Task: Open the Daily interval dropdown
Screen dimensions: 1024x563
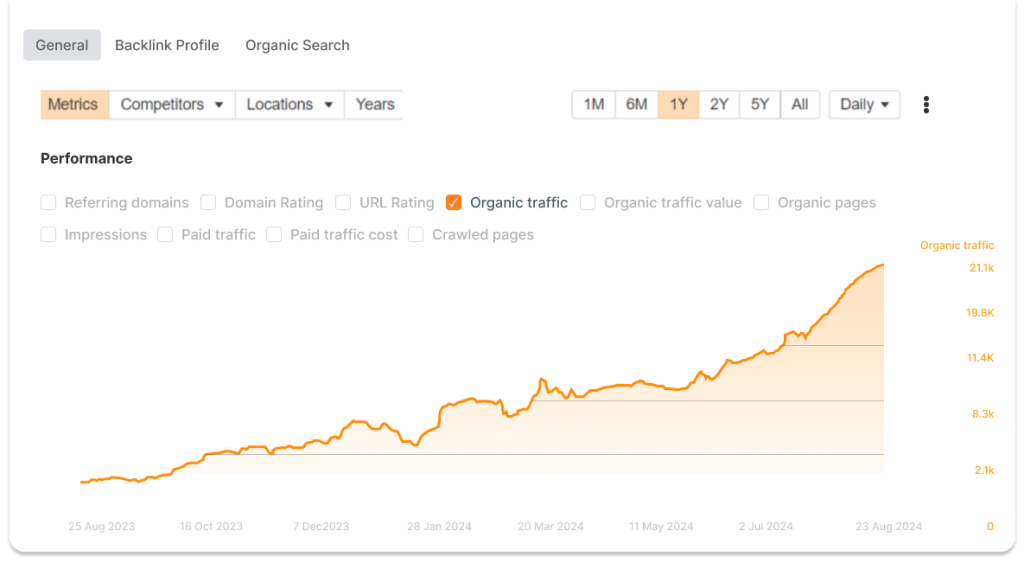Action: [865, 105]
